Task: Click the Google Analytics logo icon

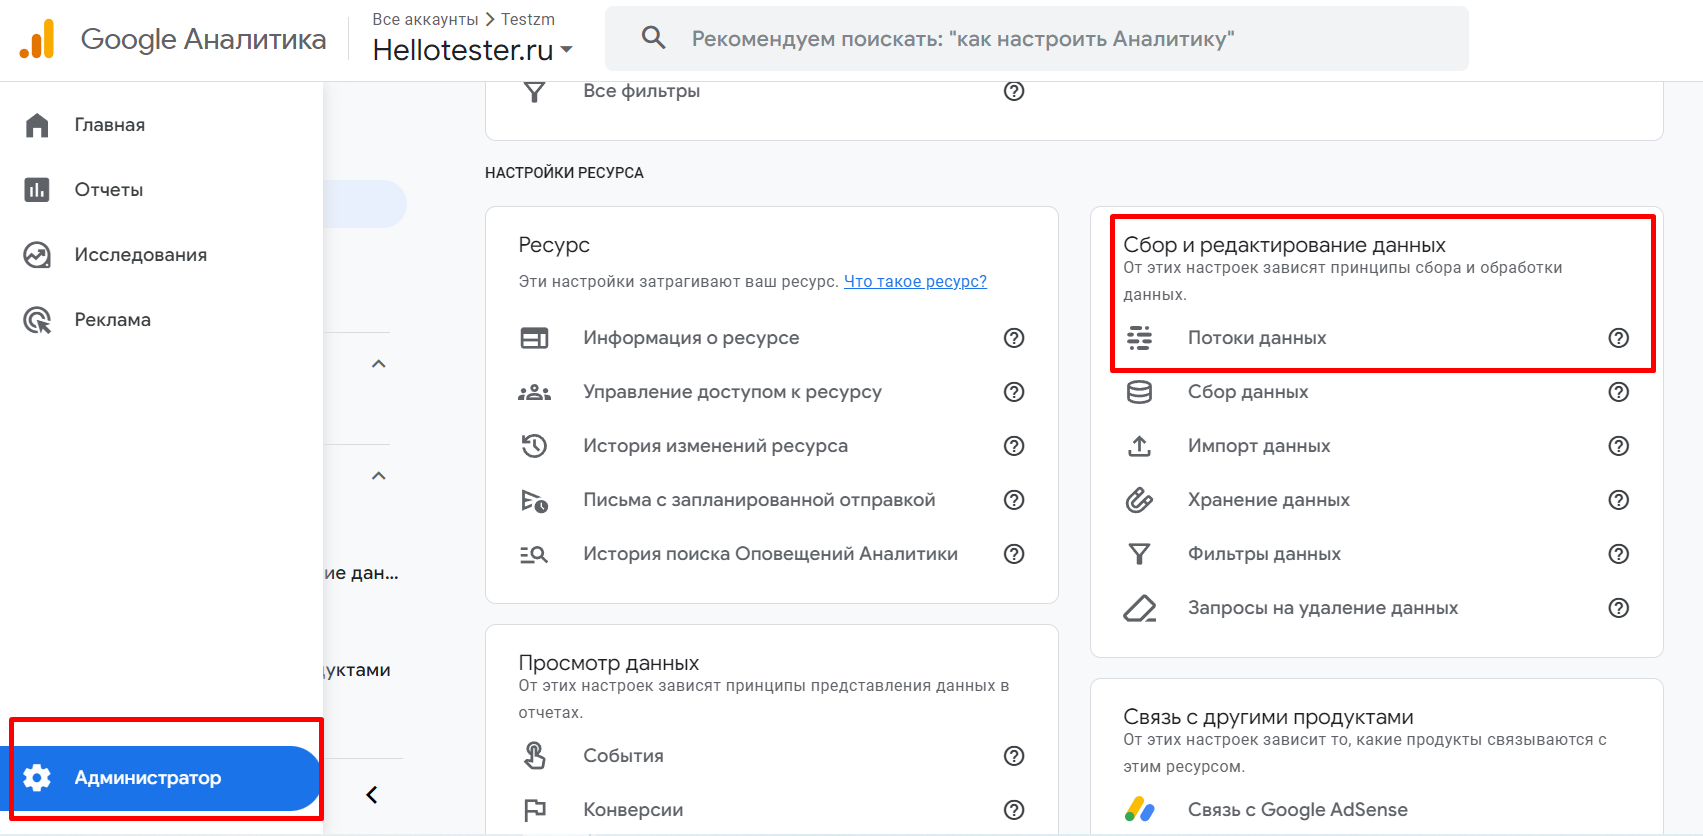Action: pos(37,39)
